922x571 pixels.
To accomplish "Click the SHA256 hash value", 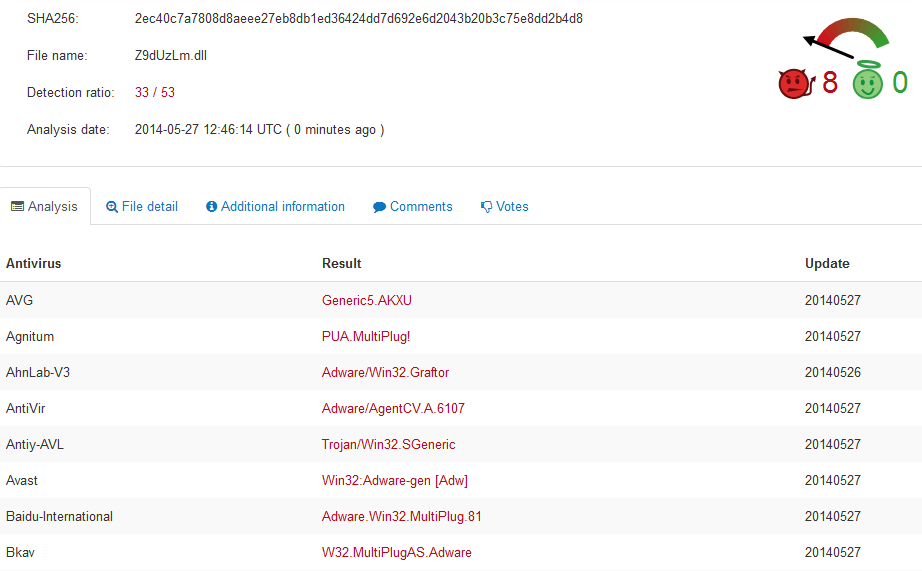I will 359,19.
